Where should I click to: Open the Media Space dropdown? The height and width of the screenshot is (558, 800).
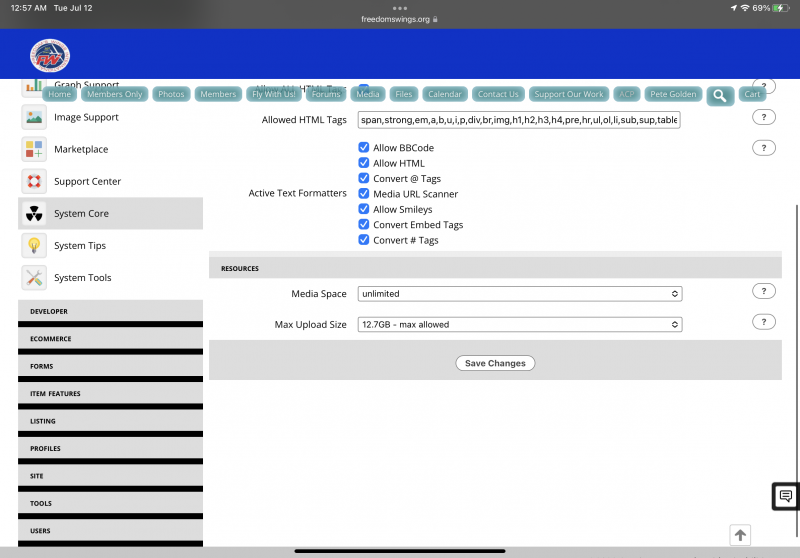click(520, 294)
